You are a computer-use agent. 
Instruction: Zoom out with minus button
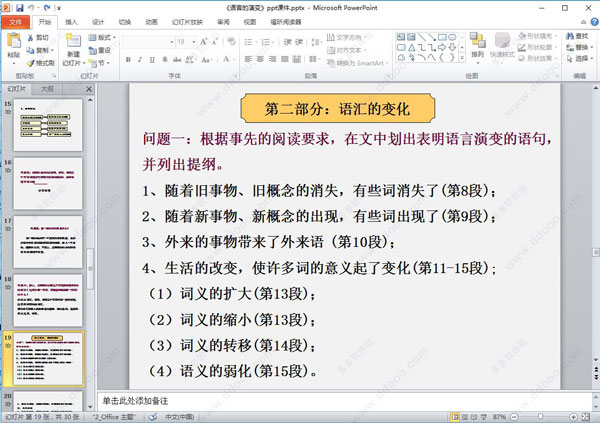click(514, 417)
